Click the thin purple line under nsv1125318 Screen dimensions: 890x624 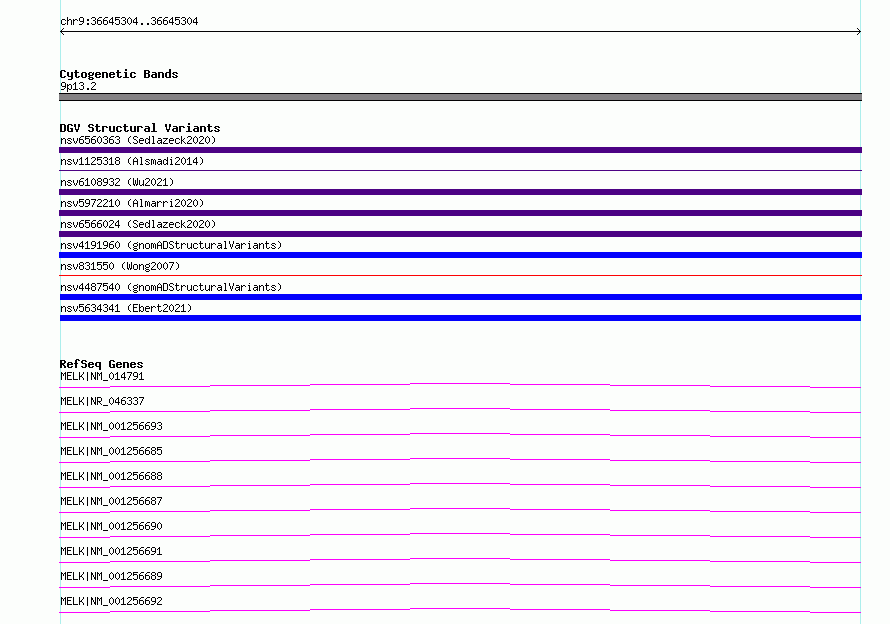[460, 170]
